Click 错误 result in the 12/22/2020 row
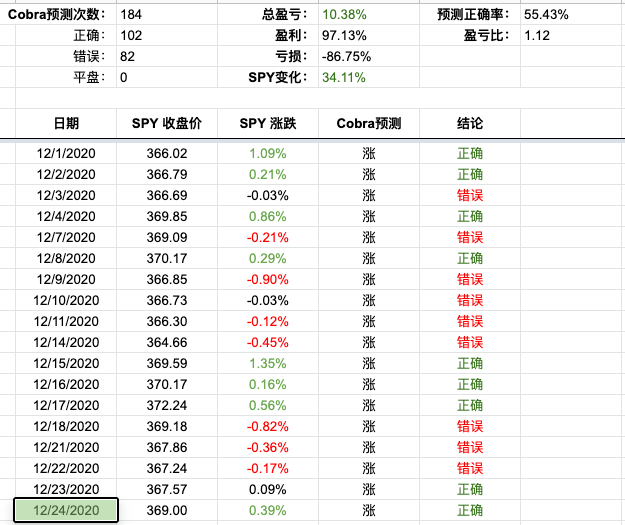 point(470,468)
